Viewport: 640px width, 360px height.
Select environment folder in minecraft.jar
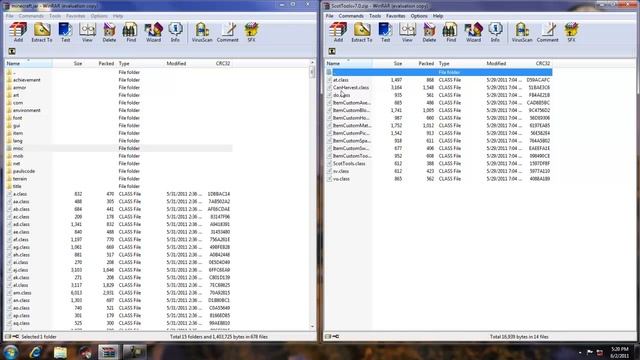click(27, 111)
